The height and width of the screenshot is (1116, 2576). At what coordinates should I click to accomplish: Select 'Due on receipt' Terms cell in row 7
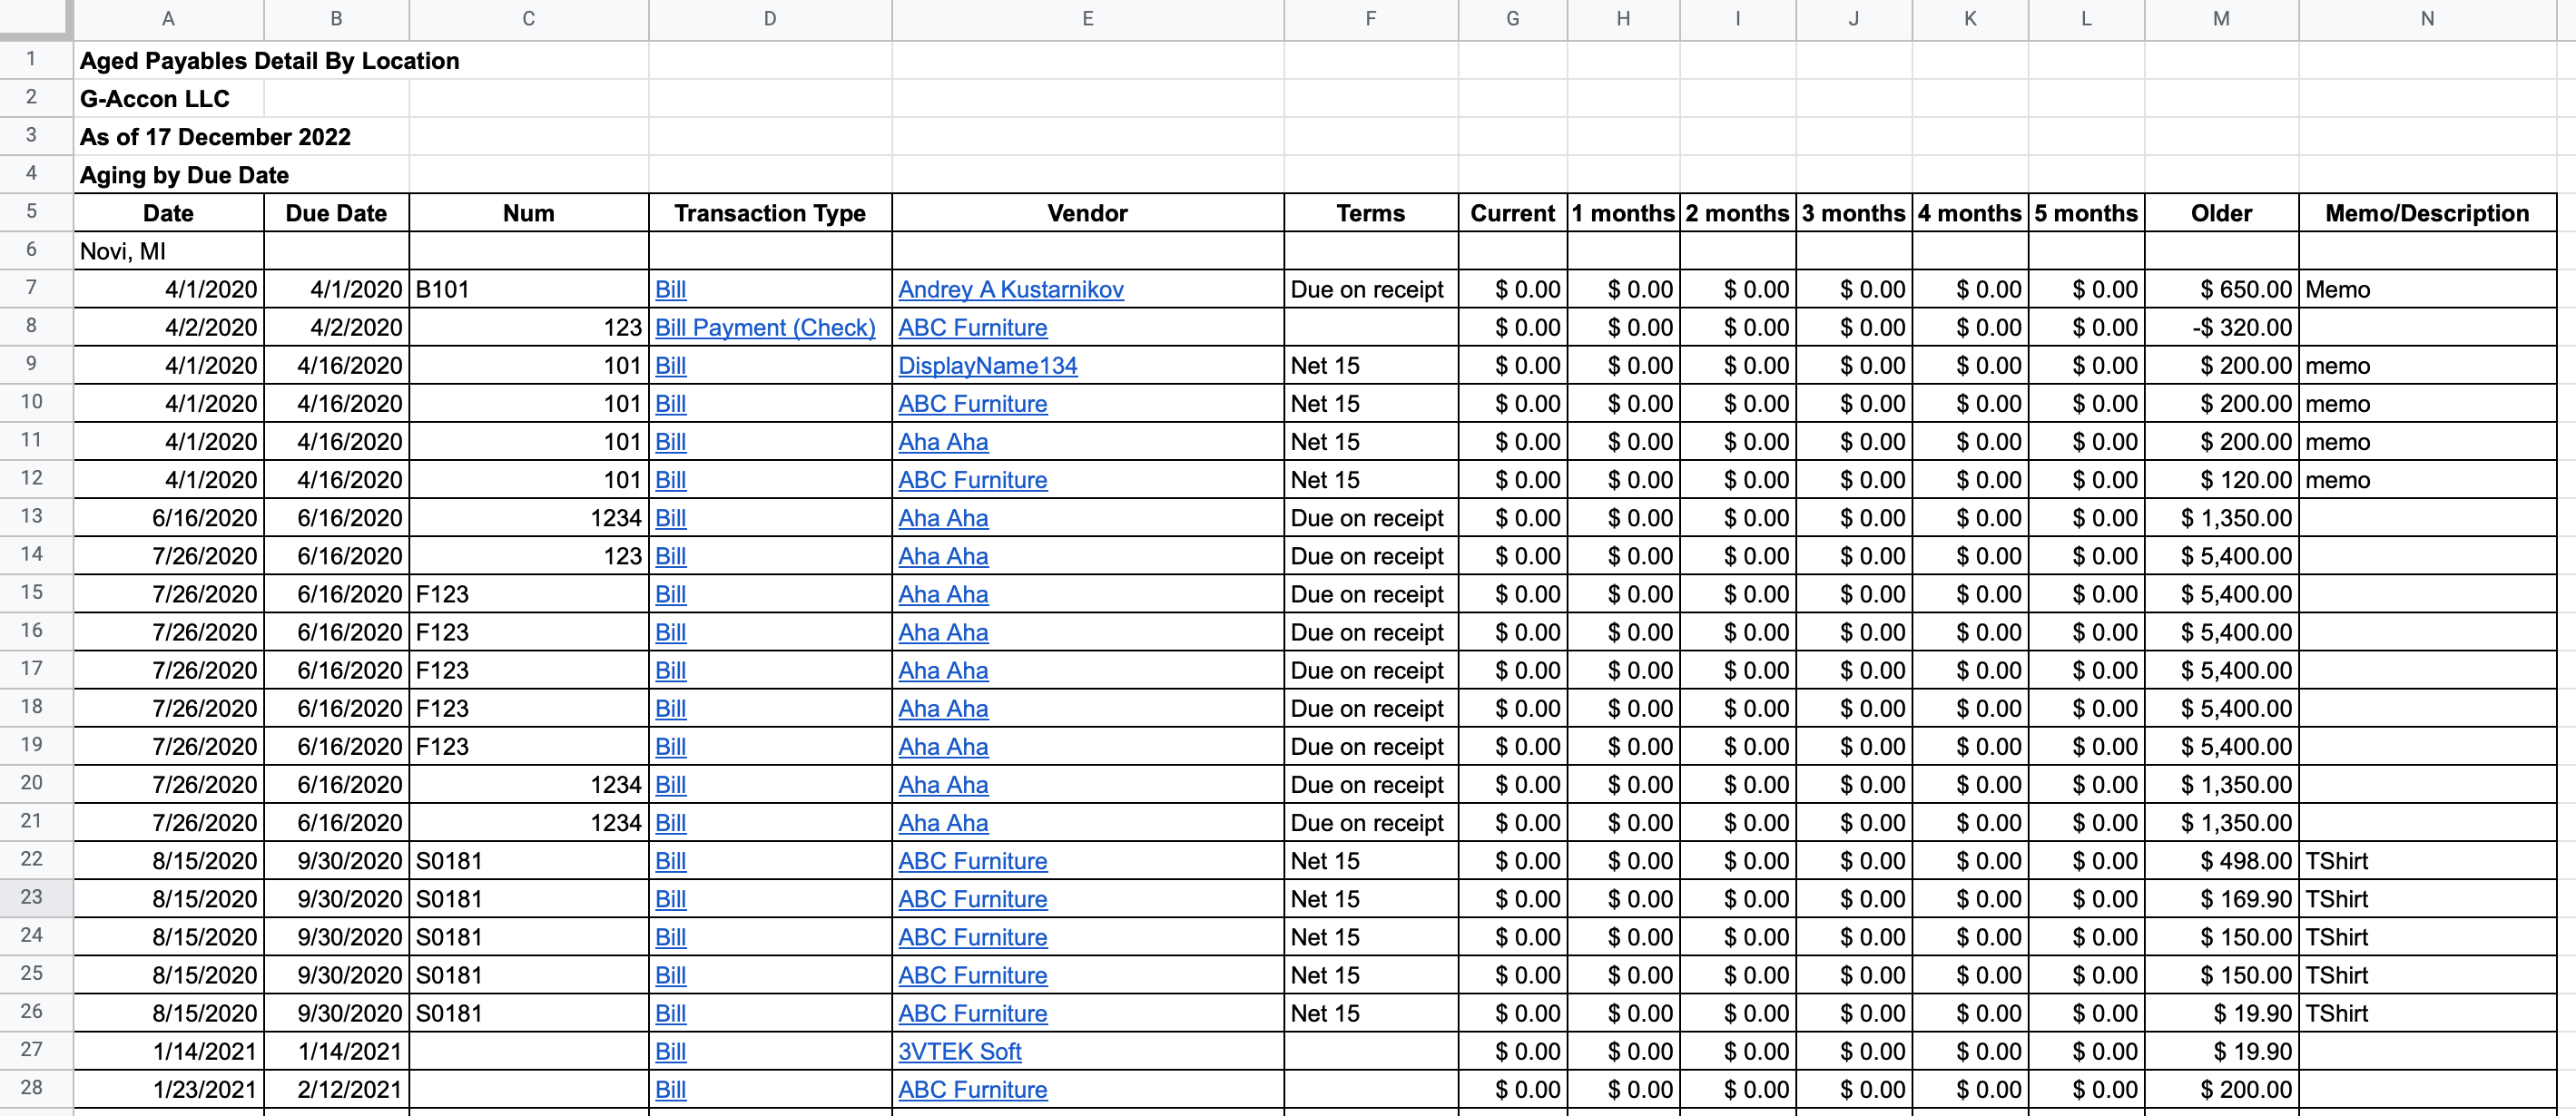(1371, 289)
